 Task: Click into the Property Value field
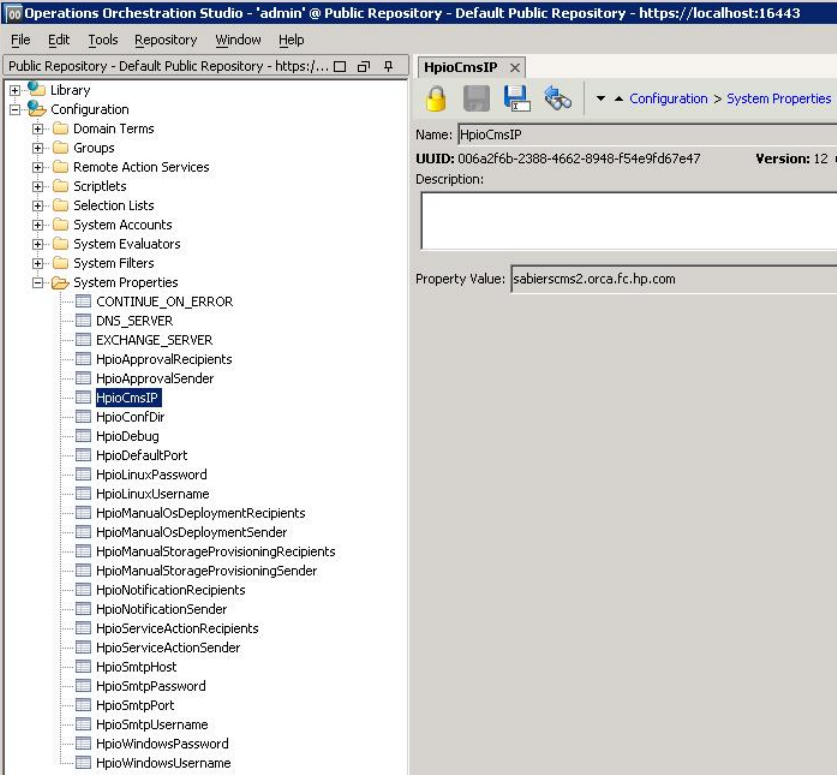(x=670, y=279)
